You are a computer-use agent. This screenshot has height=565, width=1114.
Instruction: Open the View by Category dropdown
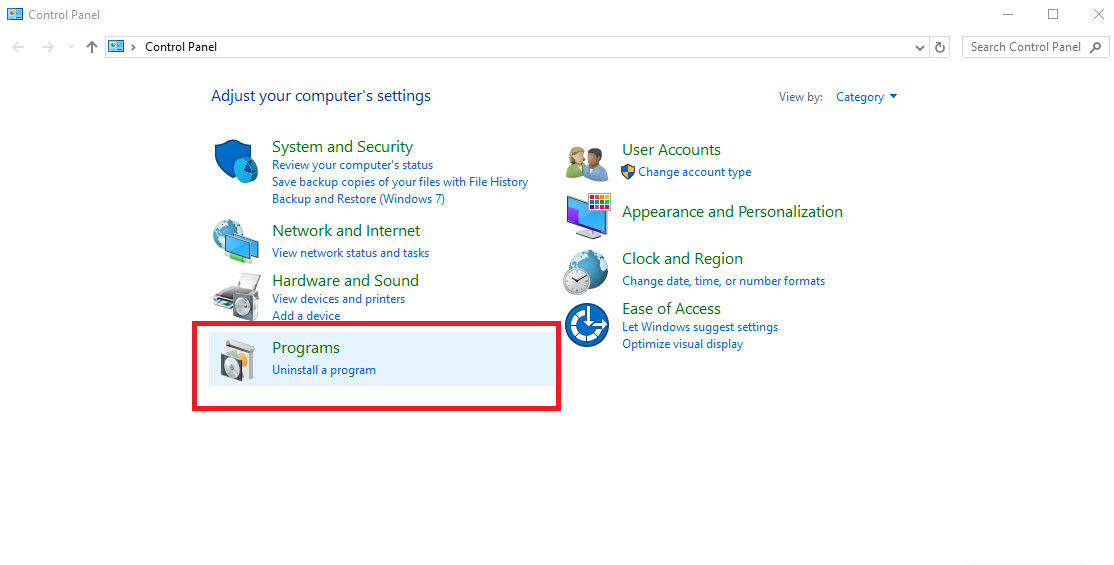coord(866,97)
